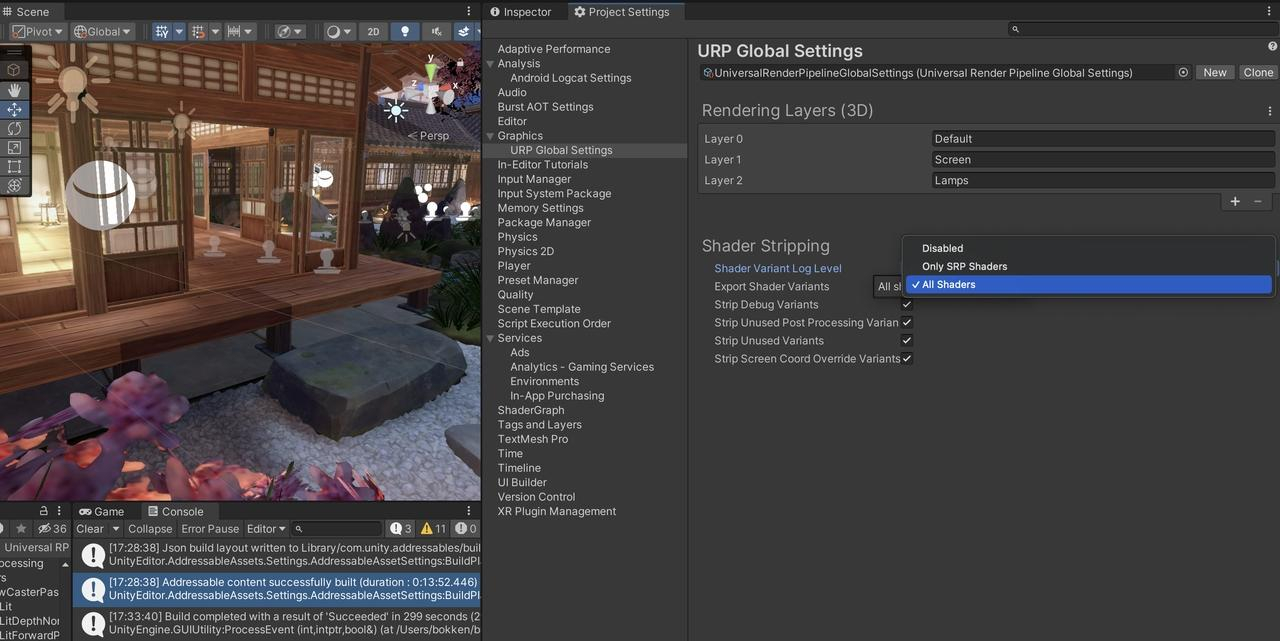Open grid snapping dropdown arrow

(x=215, y=32)
